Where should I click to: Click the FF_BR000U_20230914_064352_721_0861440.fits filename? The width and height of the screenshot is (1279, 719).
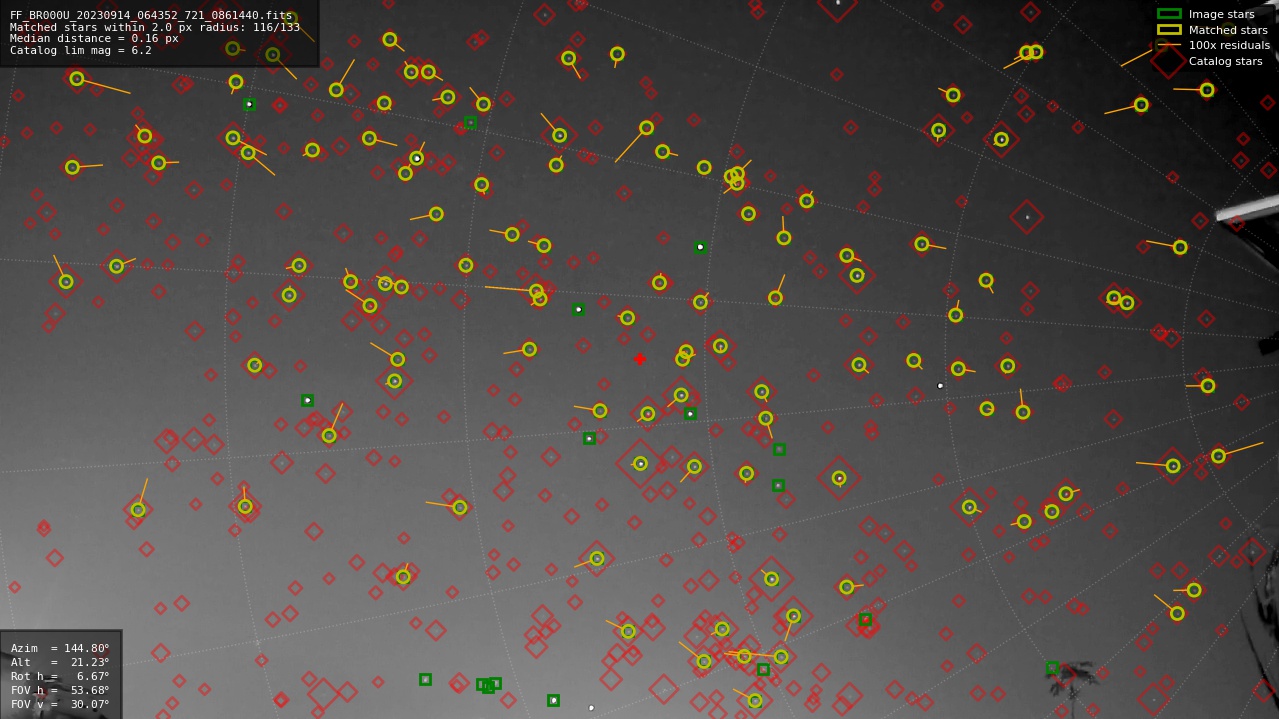tap(151, 16)
